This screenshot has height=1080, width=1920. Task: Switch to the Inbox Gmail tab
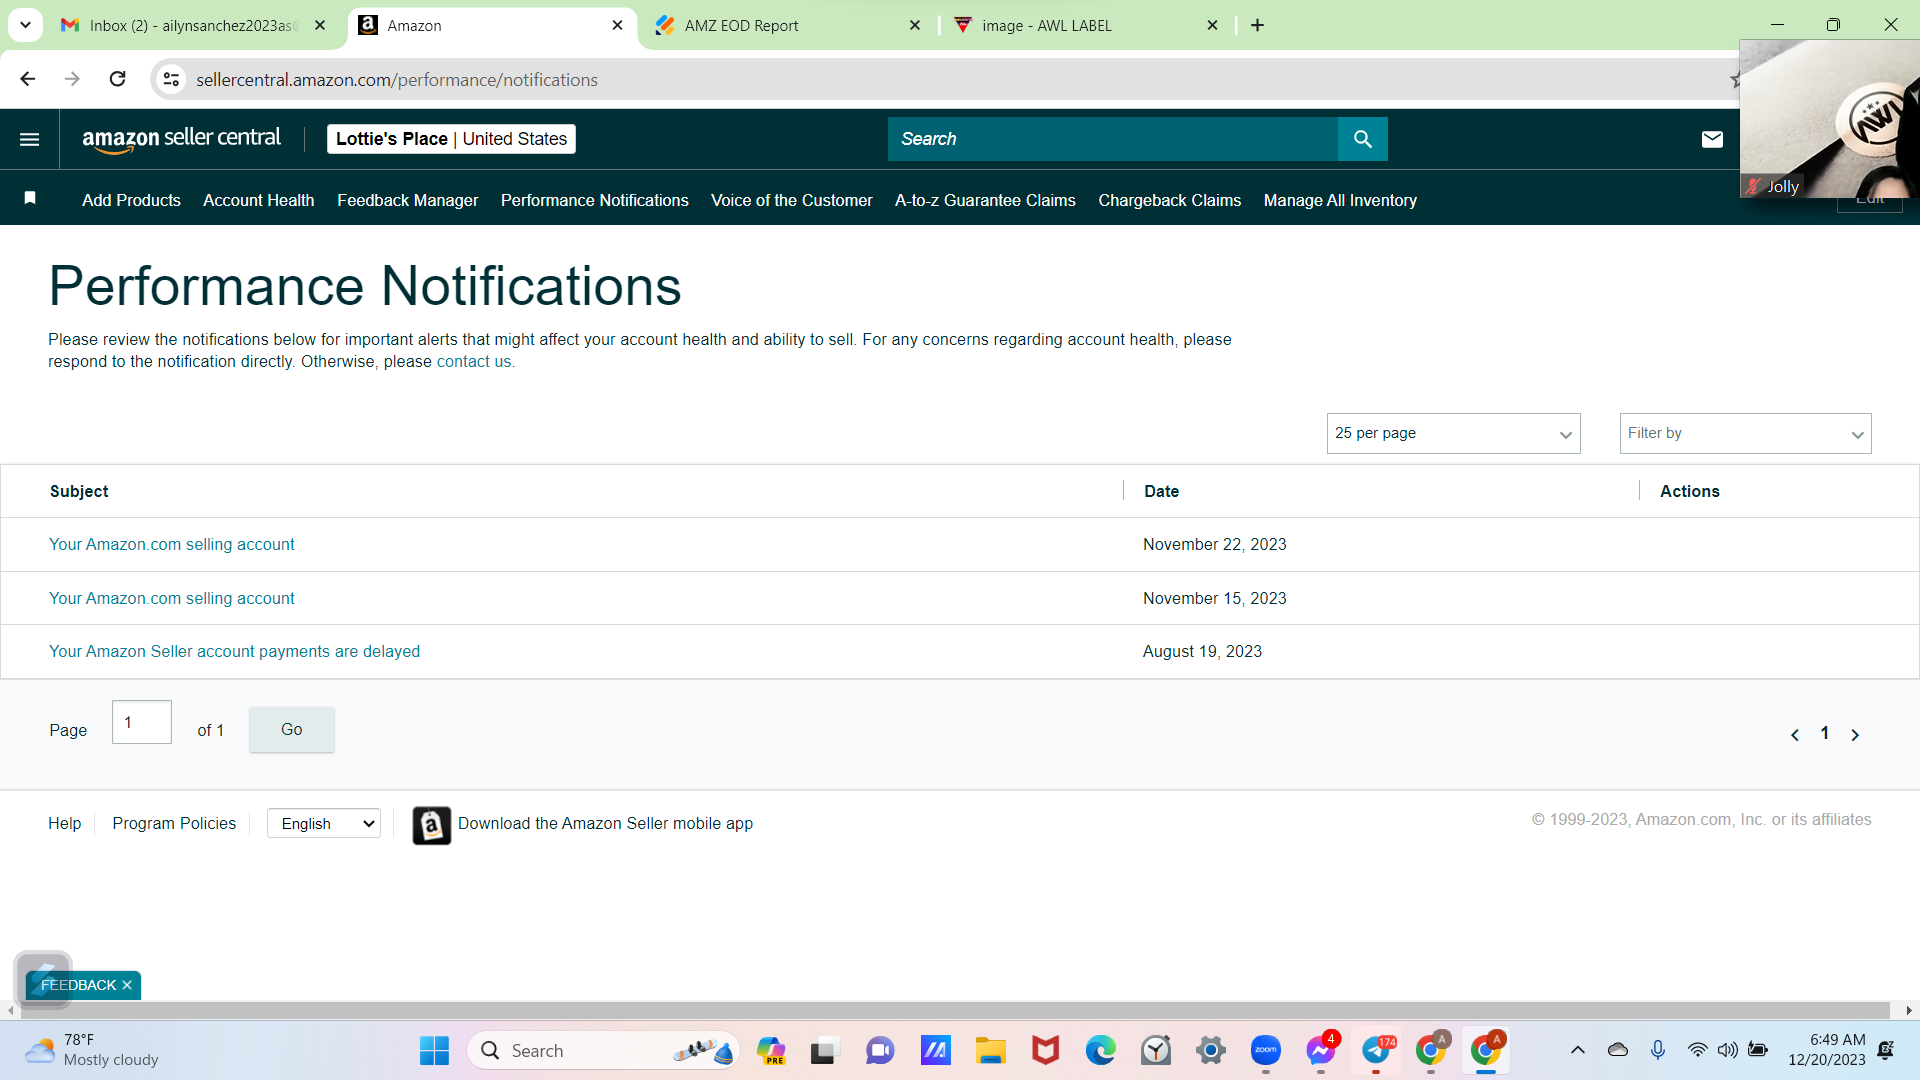click(x=193, y=25)
